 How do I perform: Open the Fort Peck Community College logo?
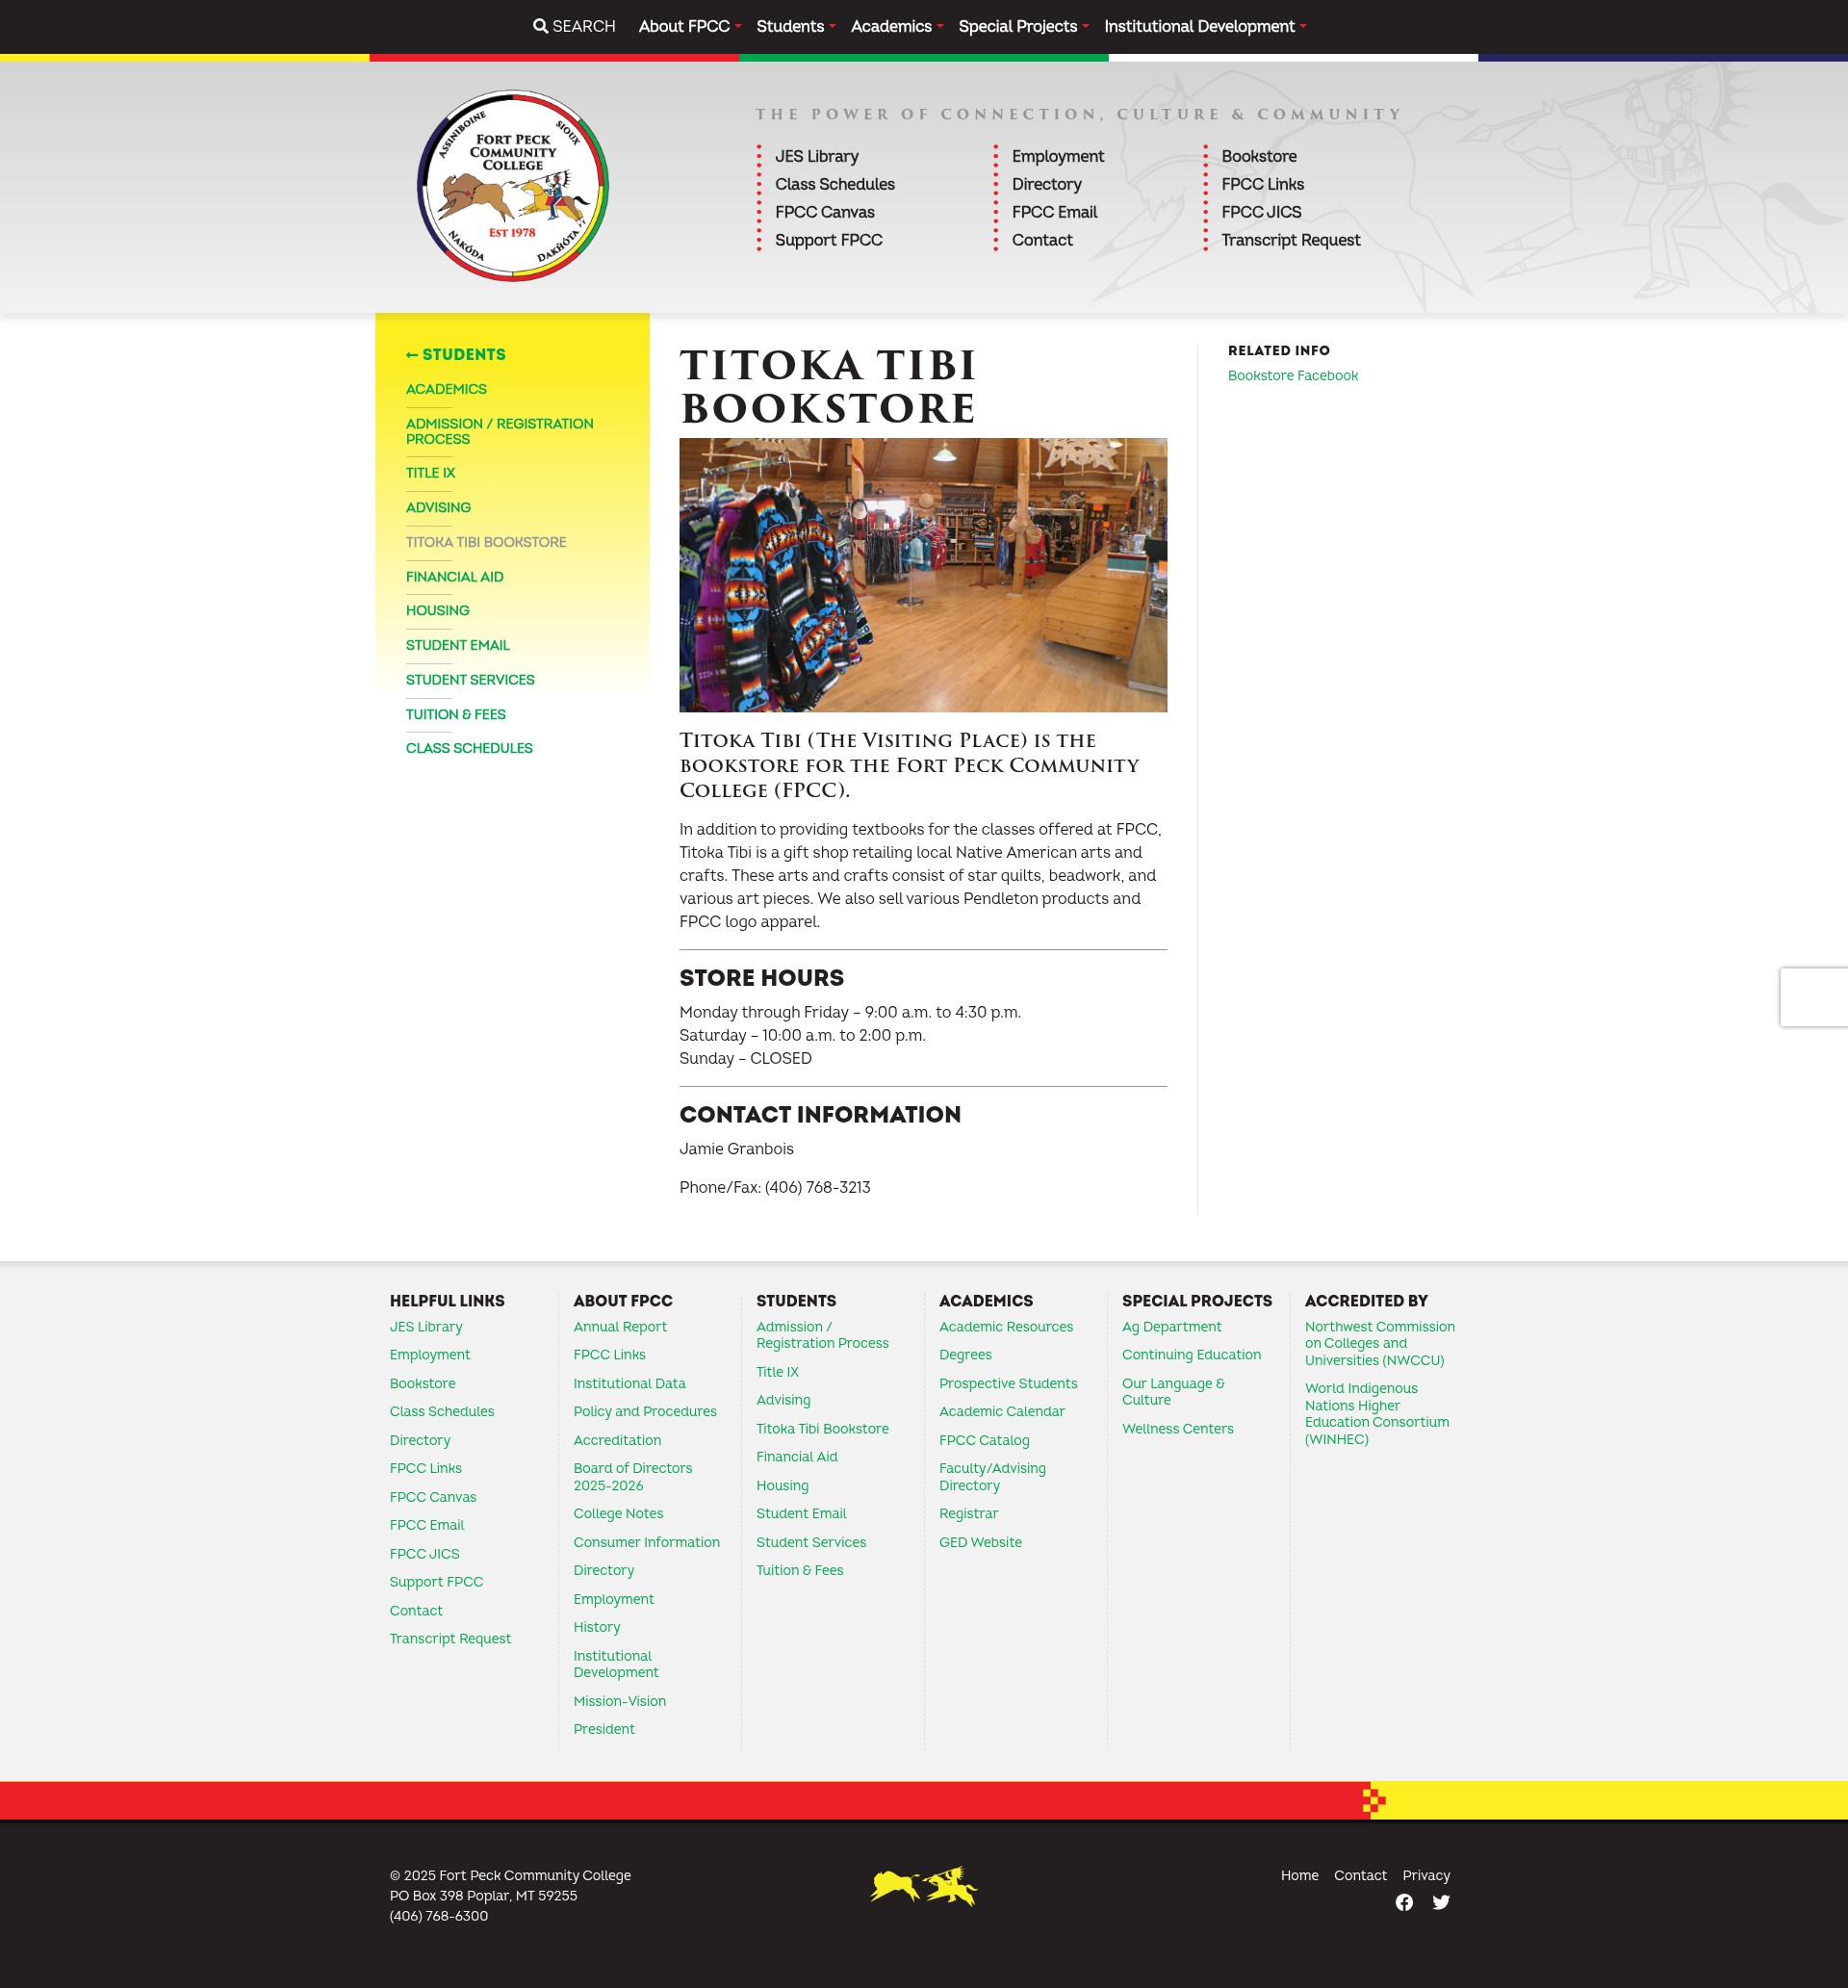(x=513, y=186)
